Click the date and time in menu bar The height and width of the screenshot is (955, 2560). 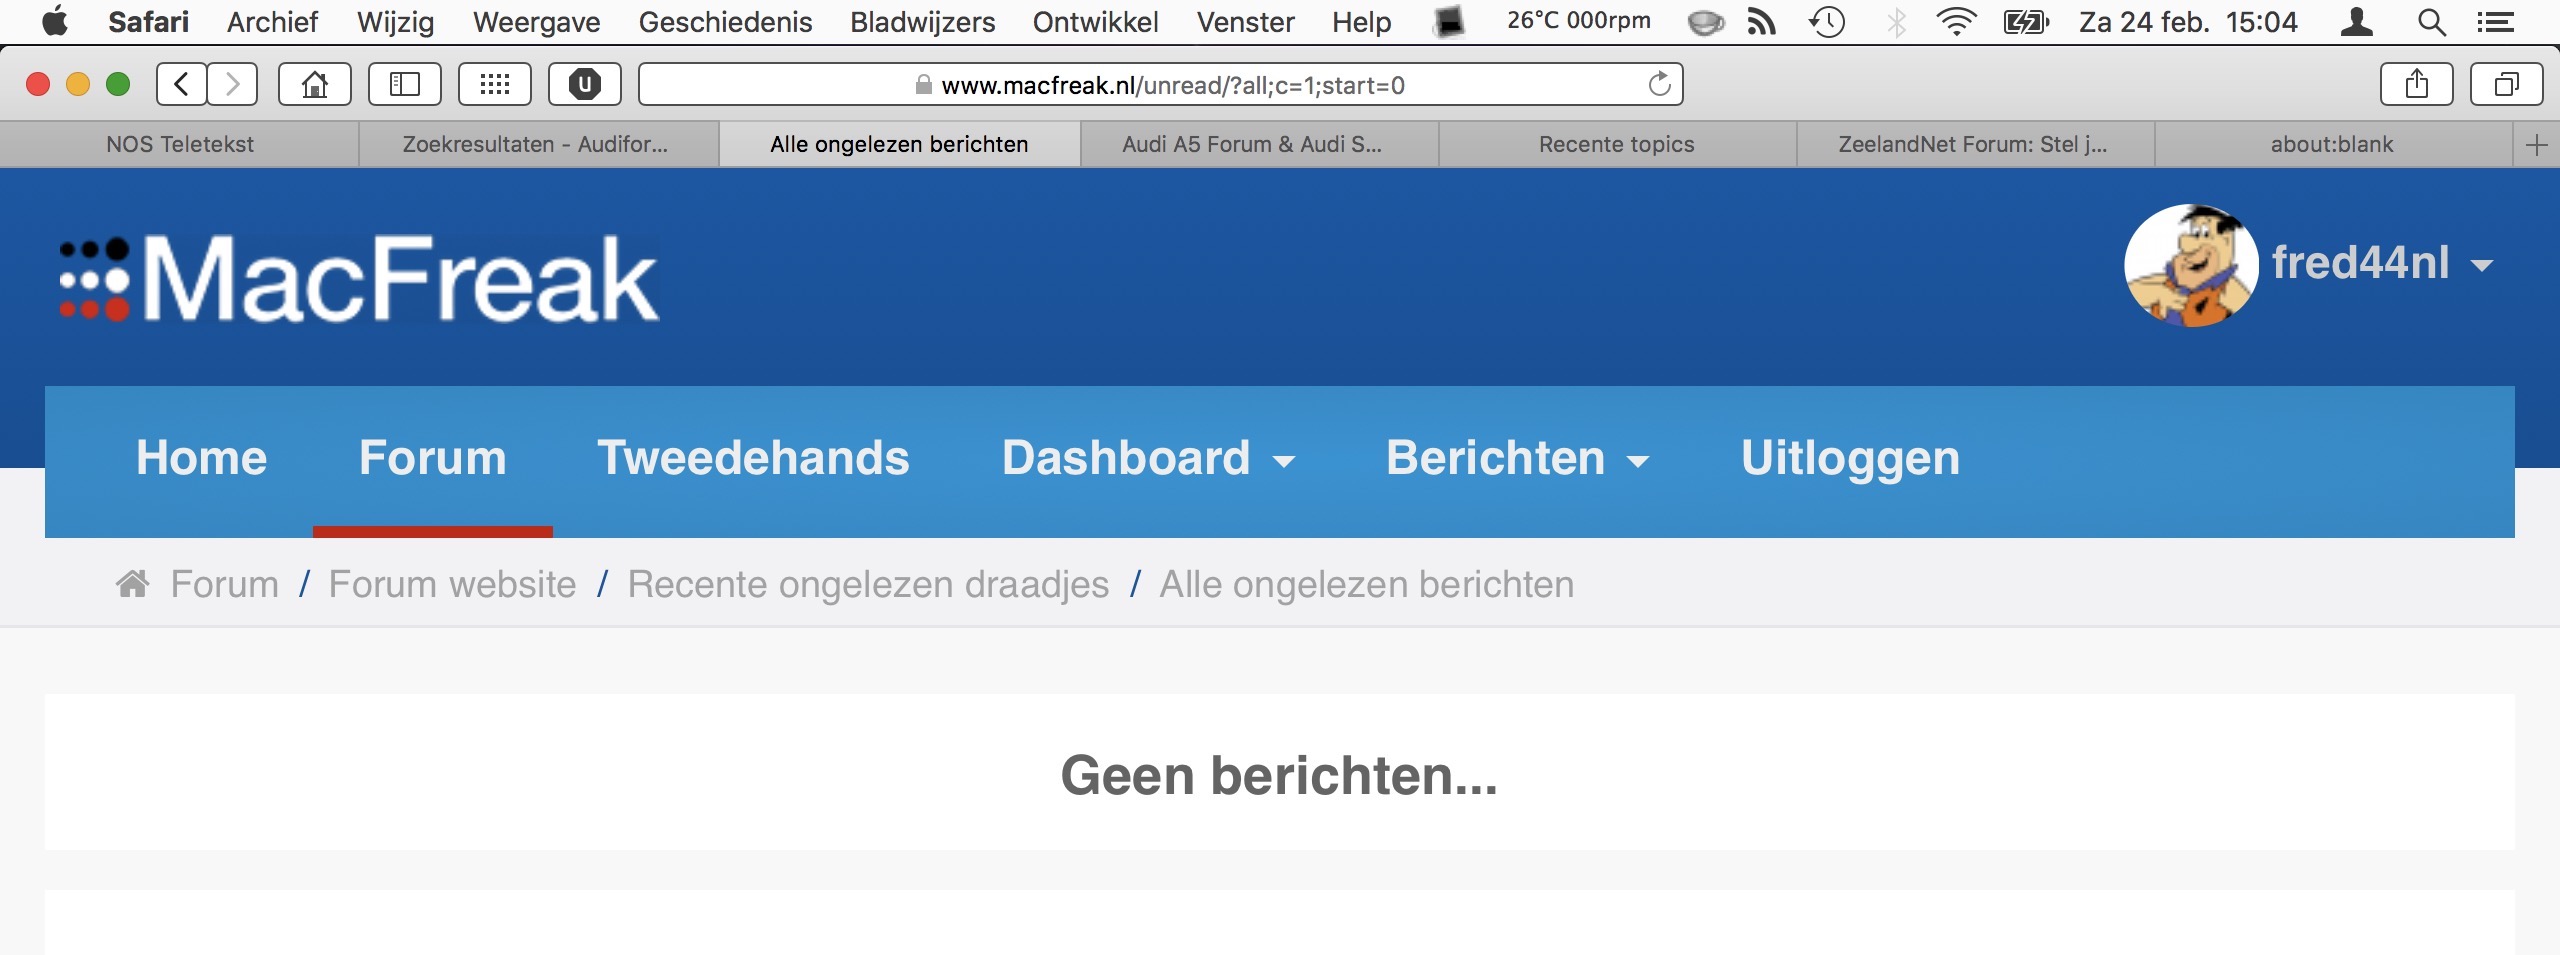pos(2188,22)
